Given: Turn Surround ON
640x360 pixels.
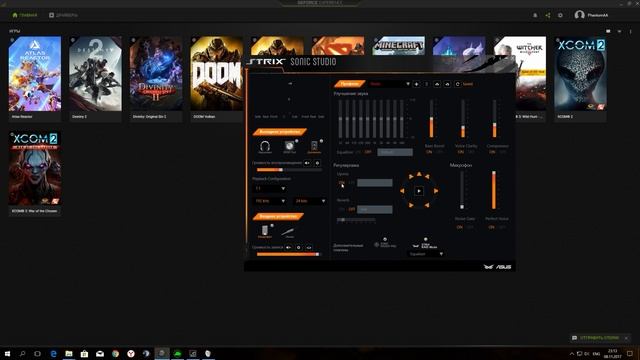Looking at the screenshot, I should [x=342, y=182].
